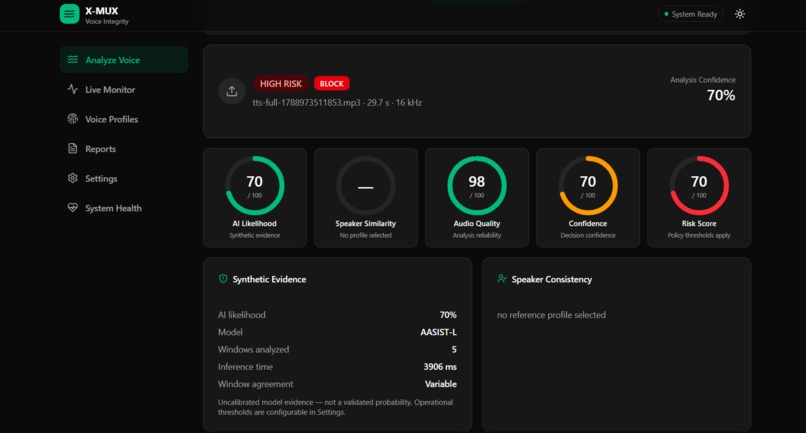The image size is (806, 433).
Task: Click the X-MUX green logo icon
Action: (x=69, y=14)
